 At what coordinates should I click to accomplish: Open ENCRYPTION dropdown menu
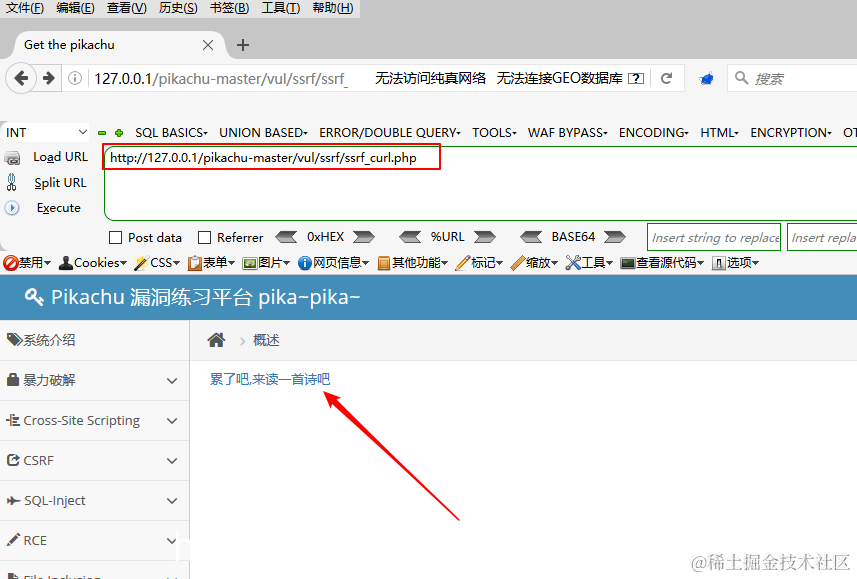coord(791,133)
